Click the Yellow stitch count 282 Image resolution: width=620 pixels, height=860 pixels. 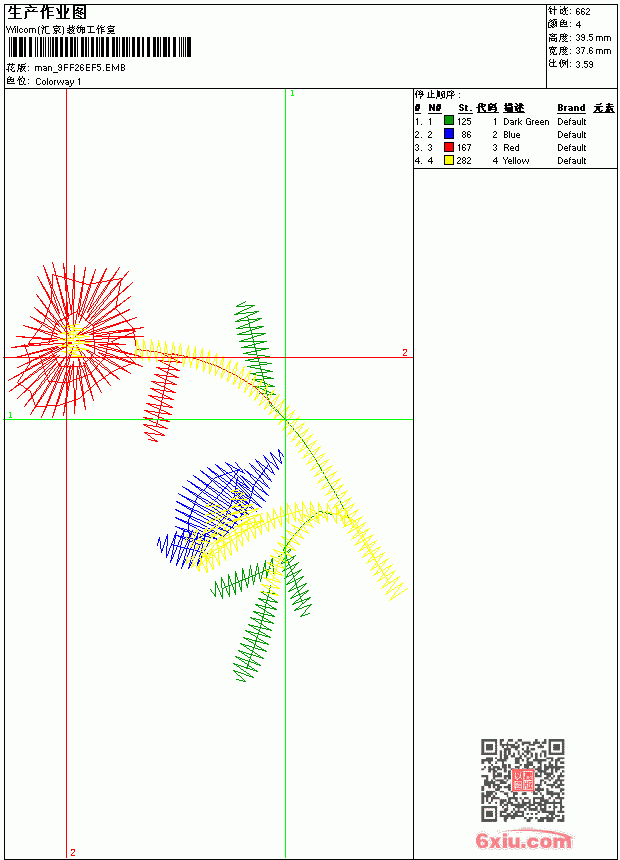[464, 161]
